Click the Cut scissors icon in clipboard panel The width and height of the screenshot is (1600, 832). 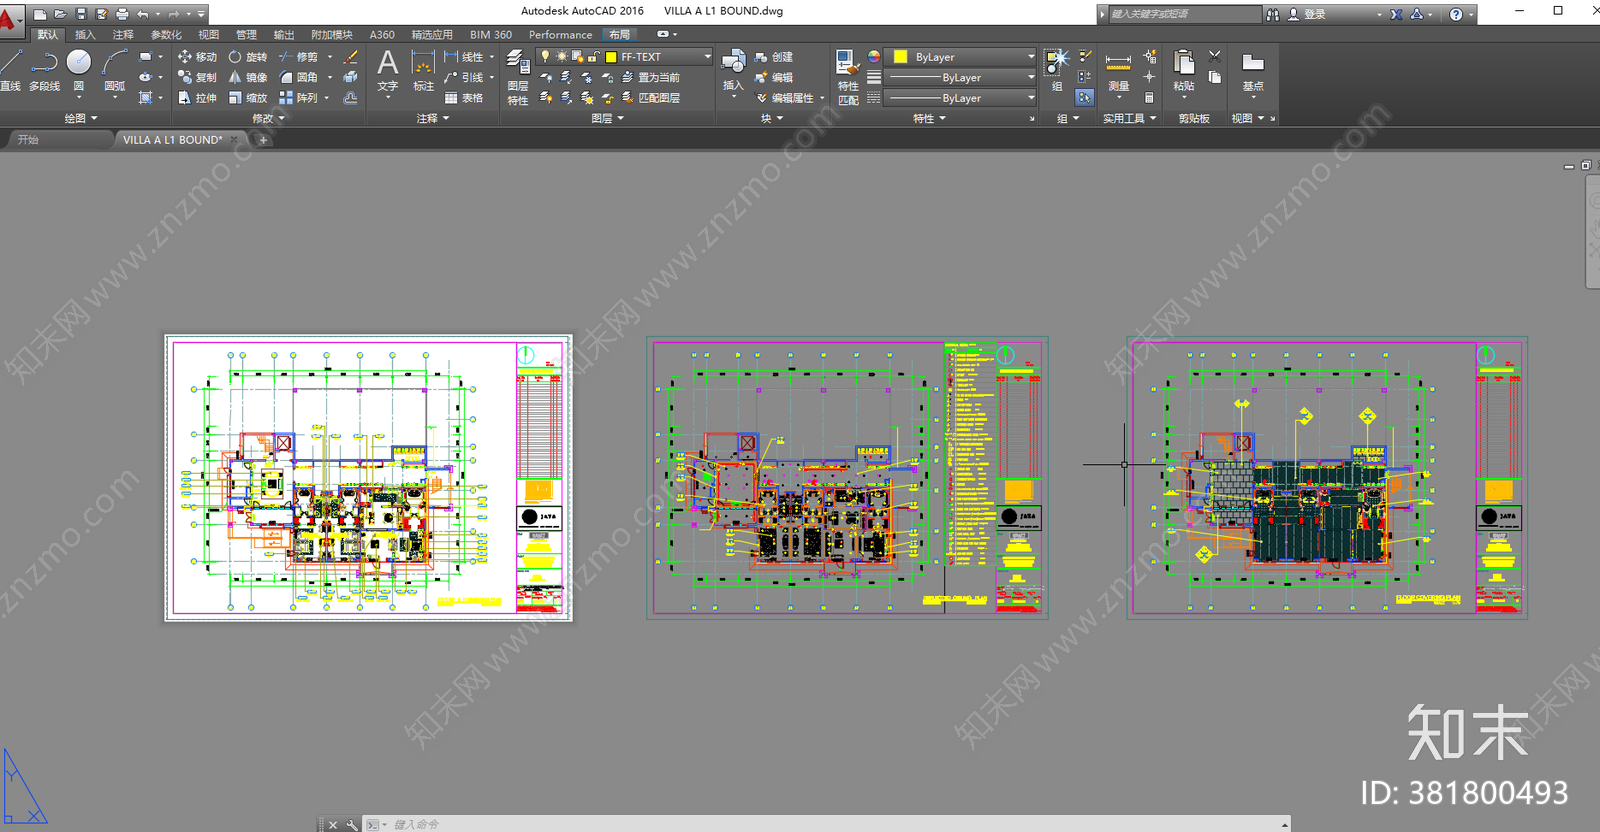pyautogui.click(x=1215, y=57)
